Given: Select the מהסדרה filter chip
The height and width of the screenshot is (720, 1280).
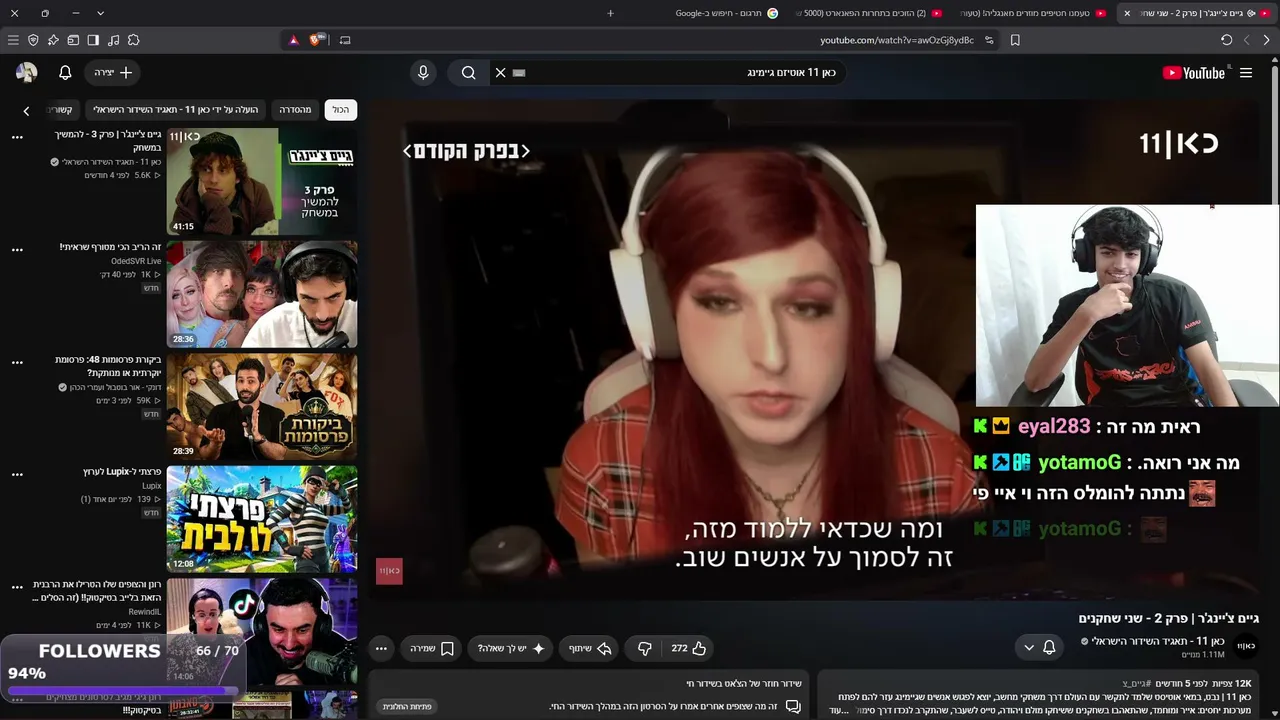Looking at the screenshot, I should (295, 110).
